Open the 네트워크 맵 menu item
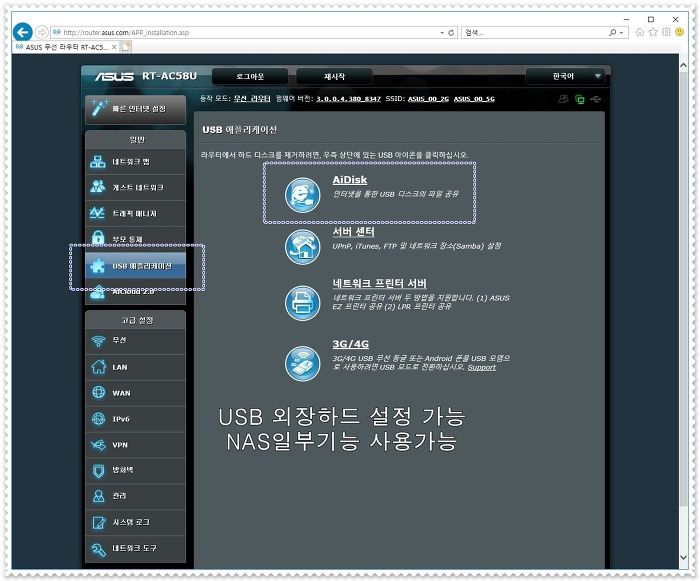Image resolution: width=700 pixels, height=581 pixels. [x=135, y=162]
